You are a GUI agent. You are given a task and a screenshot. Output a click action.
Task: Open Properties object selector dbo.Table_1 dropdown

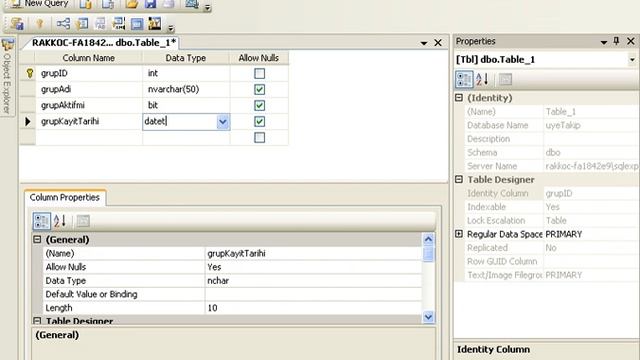click(x=632, y=60)
